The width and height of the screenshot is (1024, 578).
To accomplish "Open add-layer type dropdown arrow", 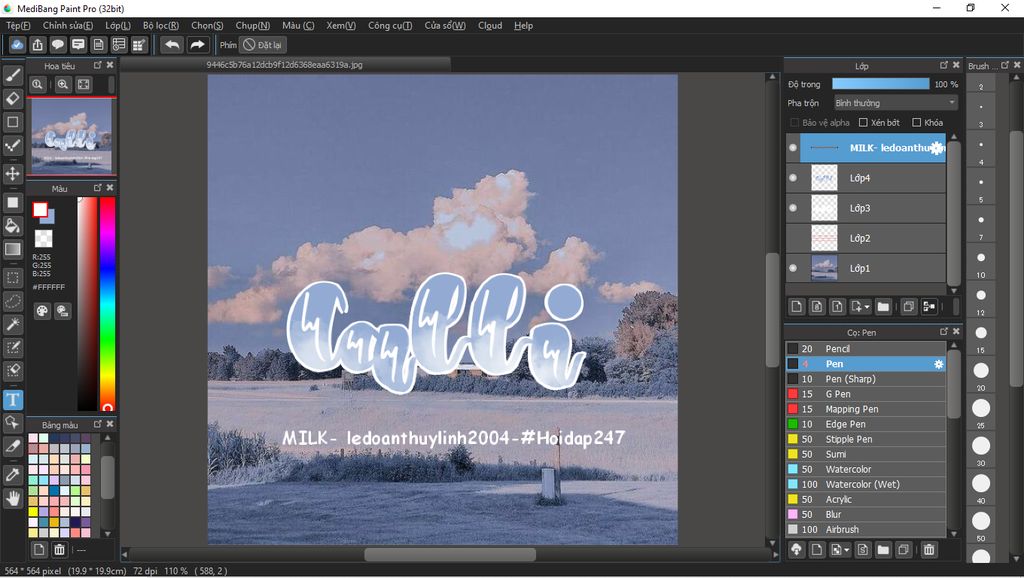I will coord(867,306).
